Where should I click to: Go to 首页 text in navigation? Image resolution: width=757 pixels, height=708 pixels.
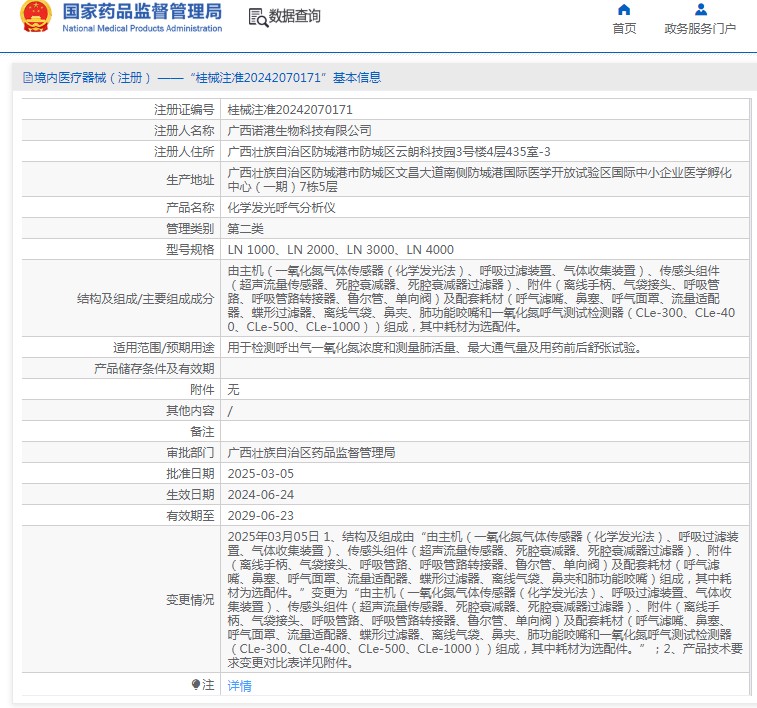(624, 29)
